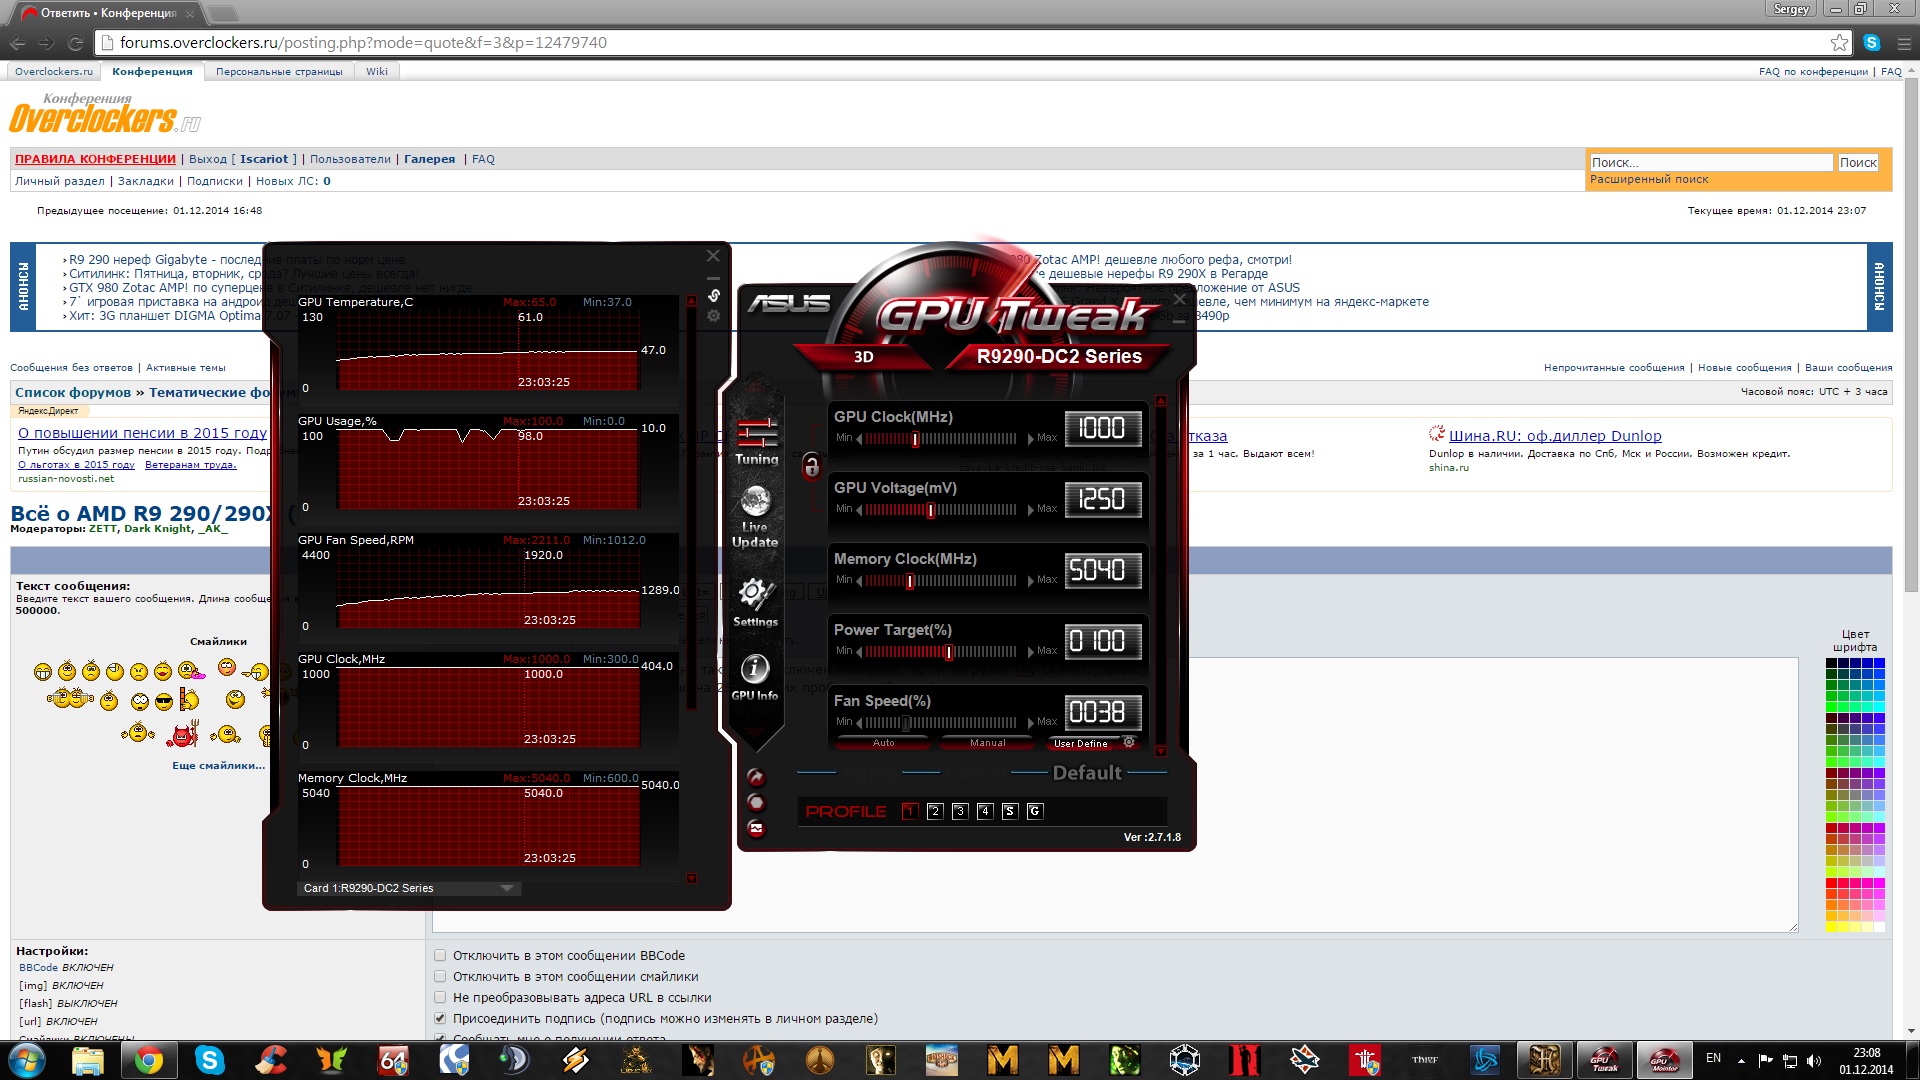Click the clock-voltage sync lock icon
Image resolution: width=1920 pixels, height=1080 pixels.
811,466
